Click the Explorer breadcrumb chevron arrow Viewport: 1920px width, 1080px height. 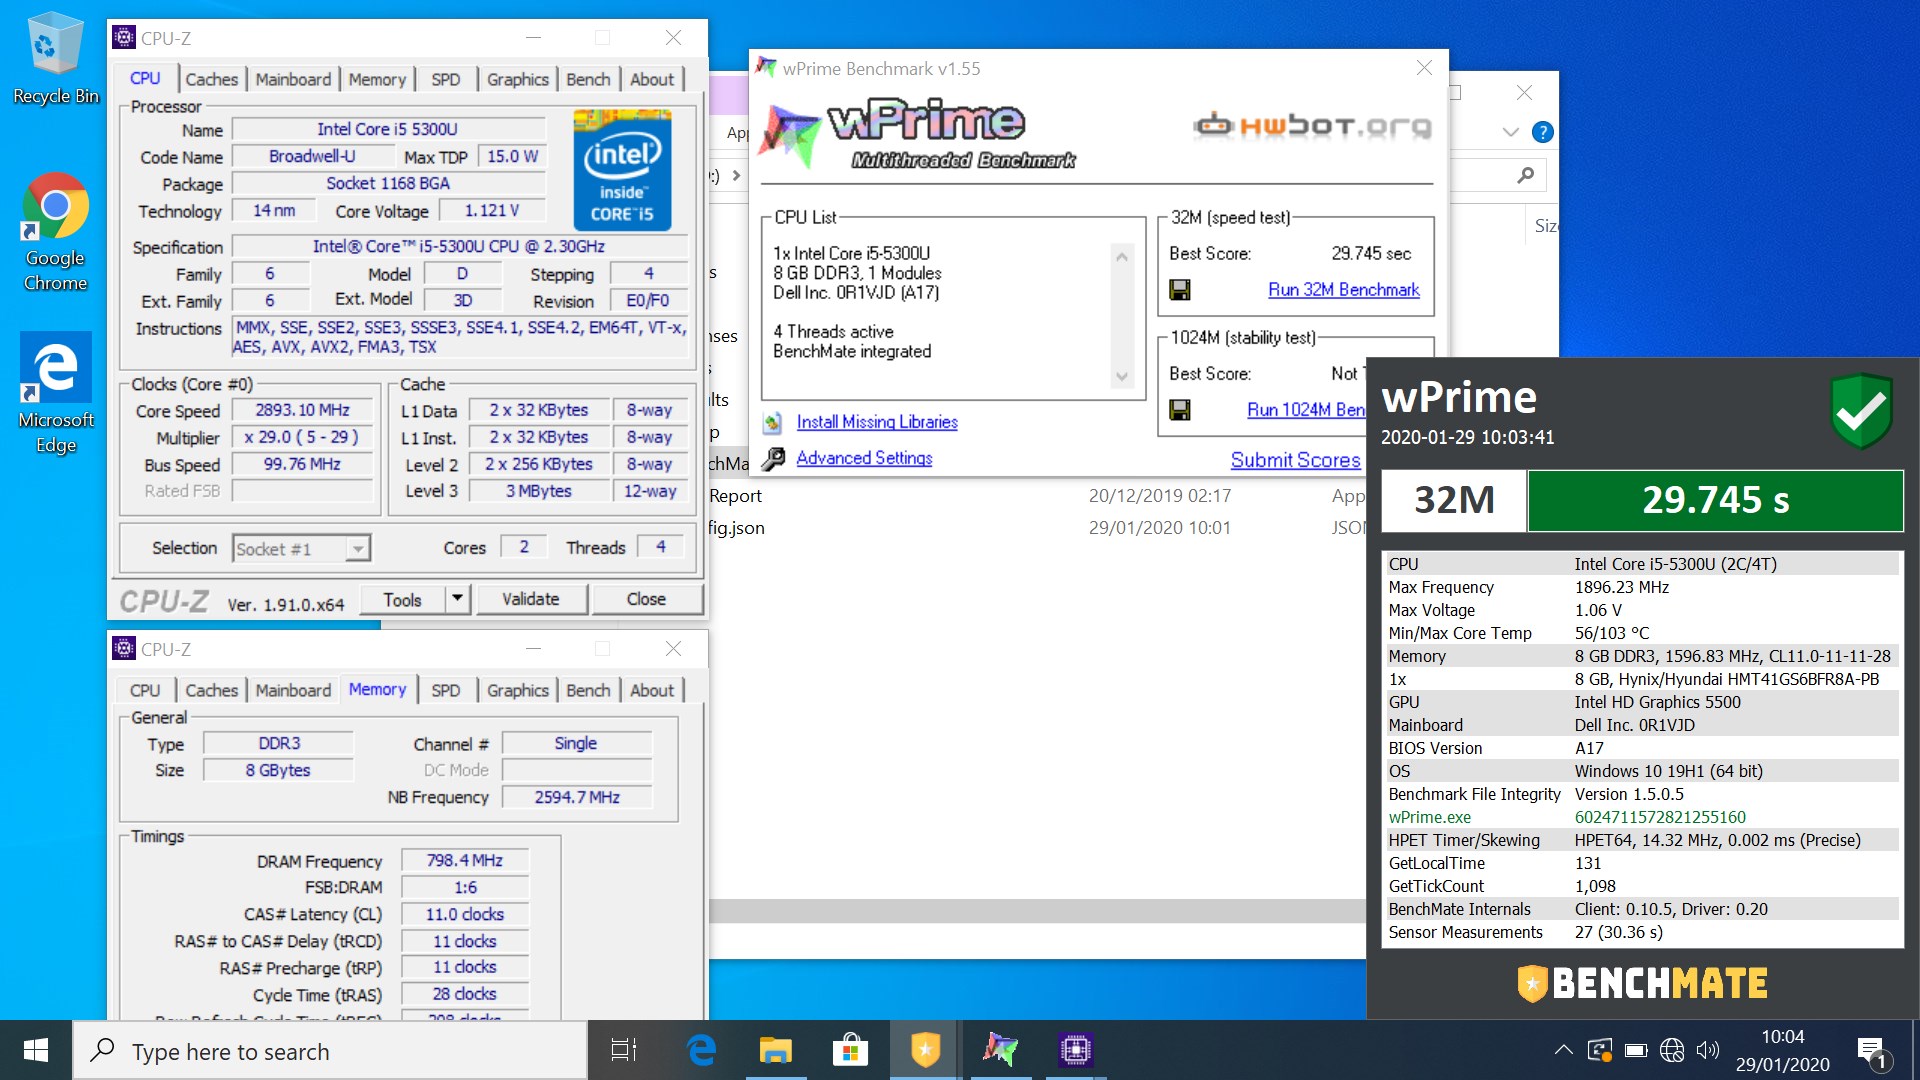[737, 176]
